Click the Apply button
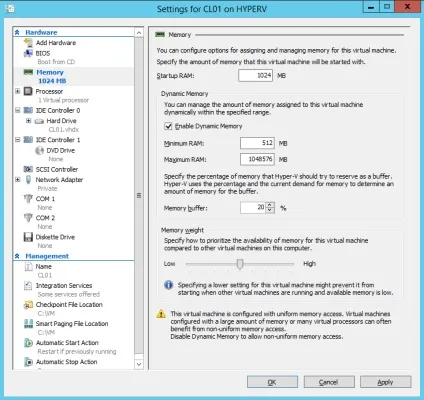 [386, 382]
